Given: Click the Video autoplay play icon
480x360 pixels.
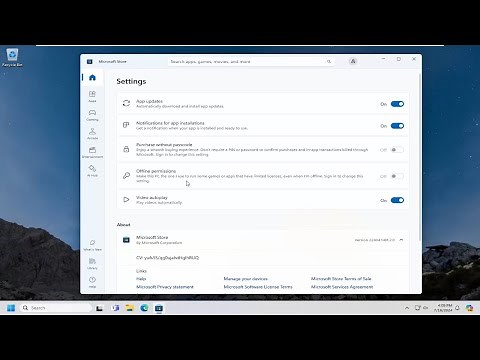Looking at the screenshot, I should [126, 200].
